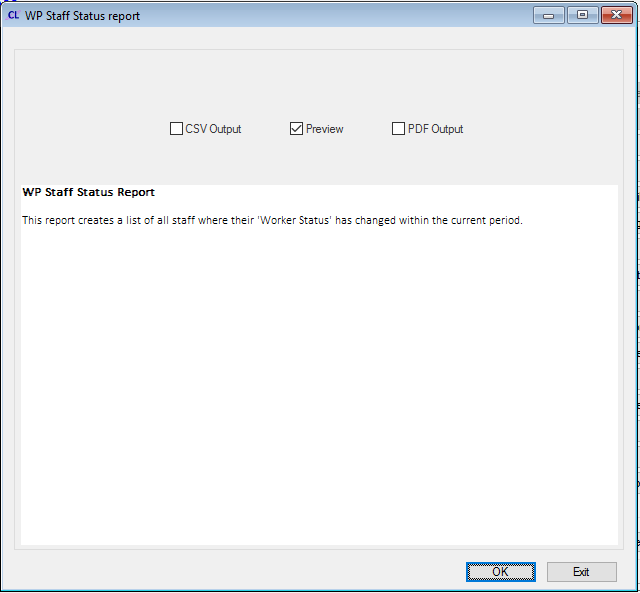Click the bold 'WP Staff Status Report' heading
640x593 pixels.
[88, 192]
